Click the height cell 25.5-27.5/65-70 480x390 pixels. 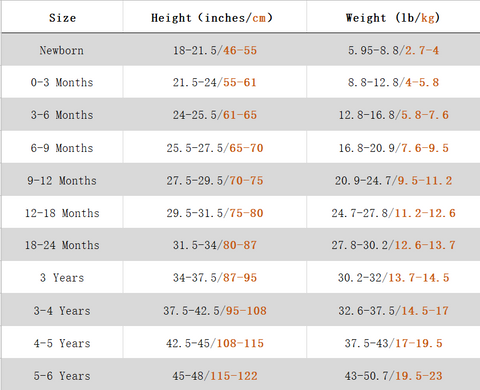point(215,147)
